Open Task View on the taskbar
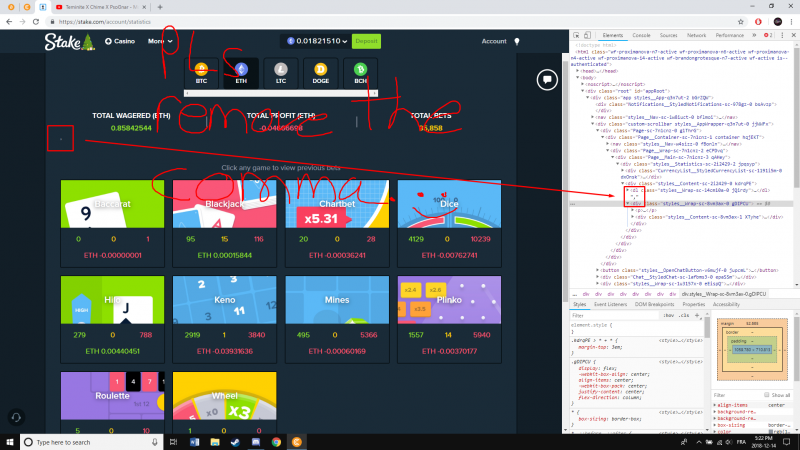This screenshot has height=450, width=800. click(x=173, y=442)
